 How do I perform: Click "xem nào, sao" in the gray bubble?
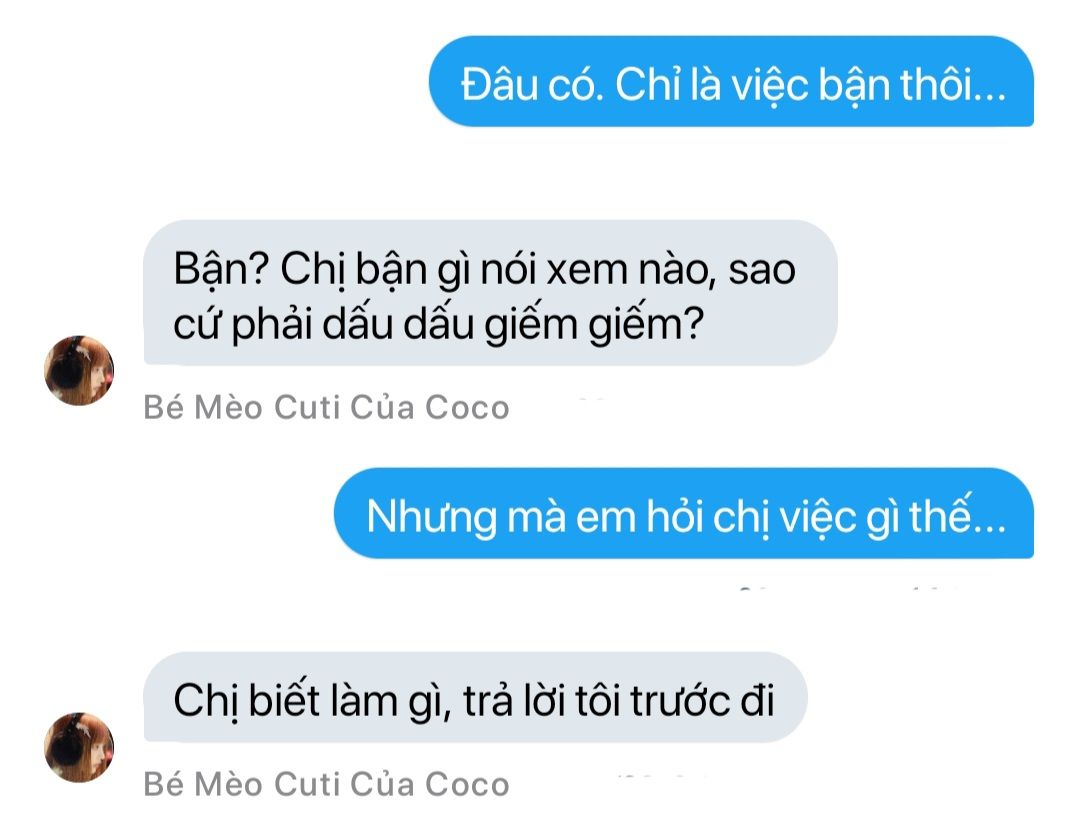pyautogui.click(x=671, y=269)
